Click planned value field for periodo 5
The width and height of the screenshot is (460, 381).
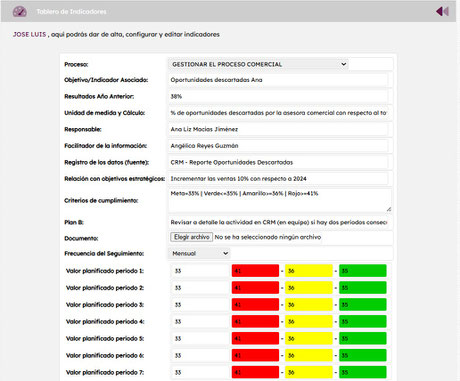click(x=200, y=339)
